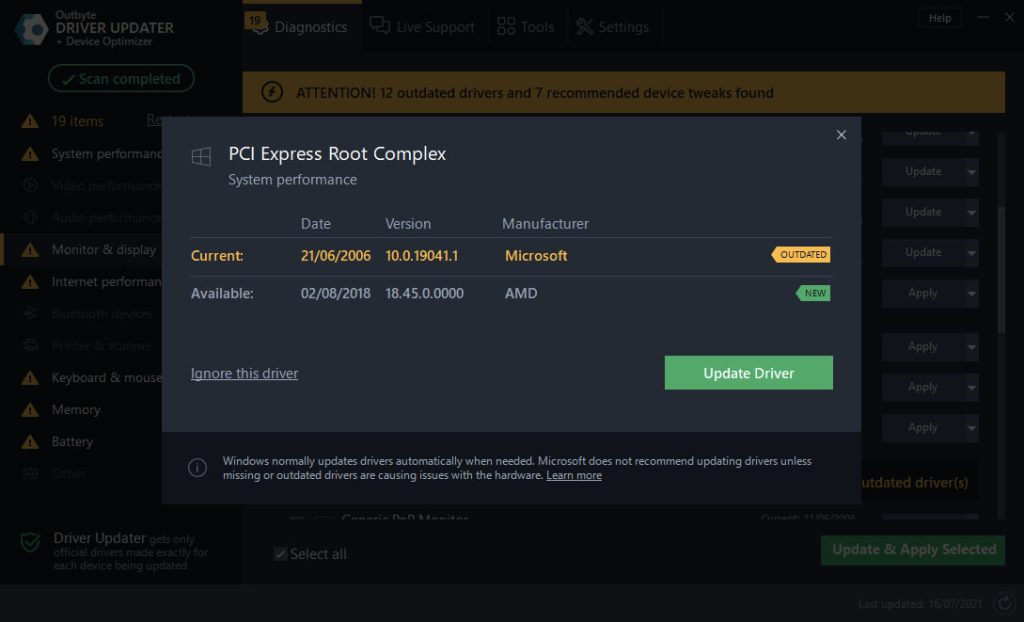Screen dimensions: 1024x622
Task: Click the Settings wrench icon
Action: 584,27
